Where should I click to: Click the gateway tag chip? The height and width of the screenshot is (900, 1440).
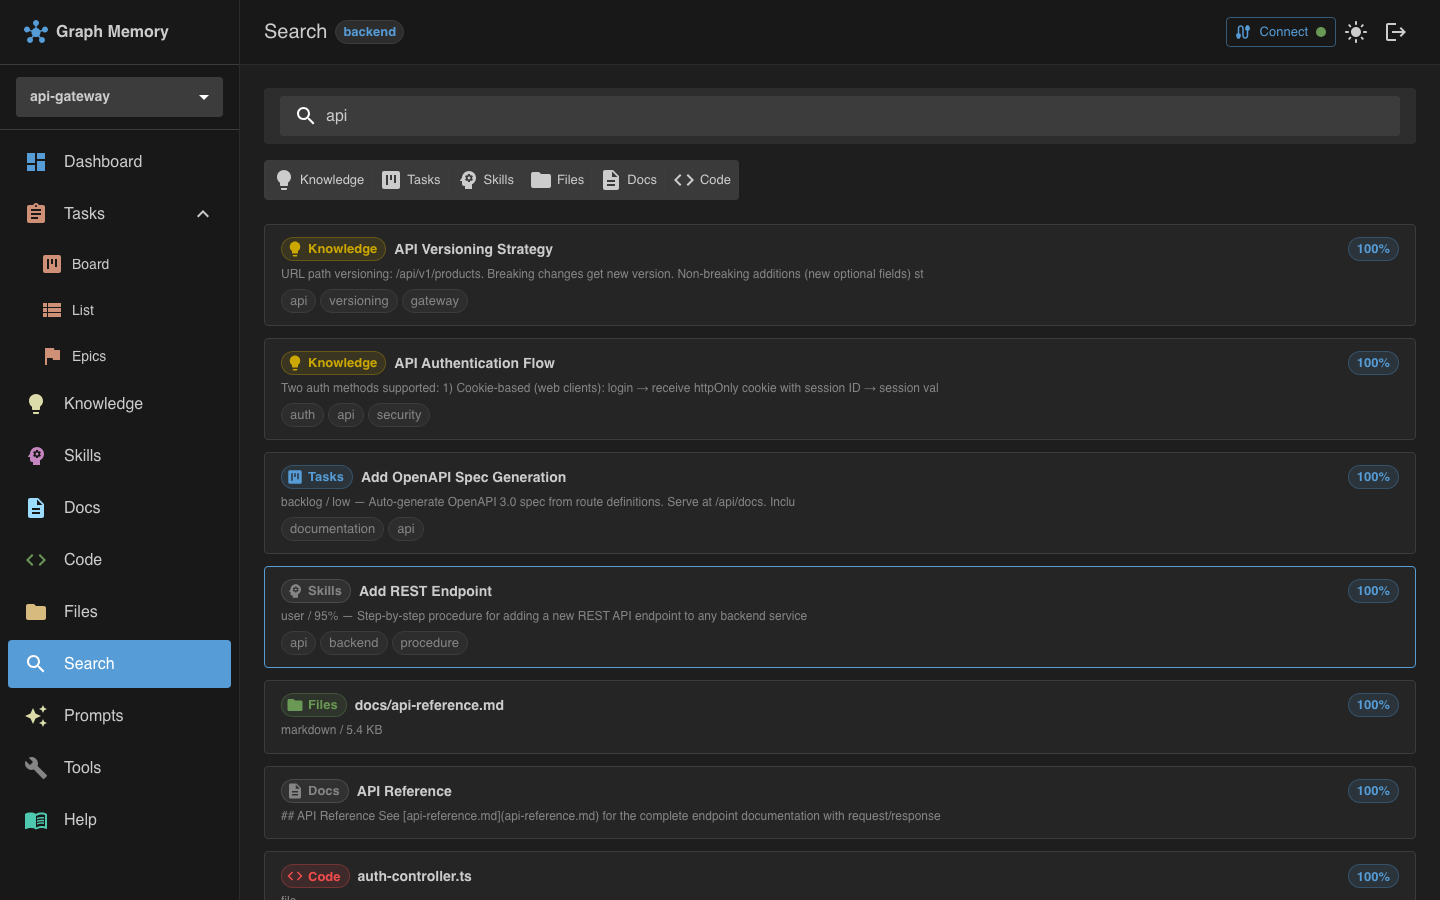point(435,301)
